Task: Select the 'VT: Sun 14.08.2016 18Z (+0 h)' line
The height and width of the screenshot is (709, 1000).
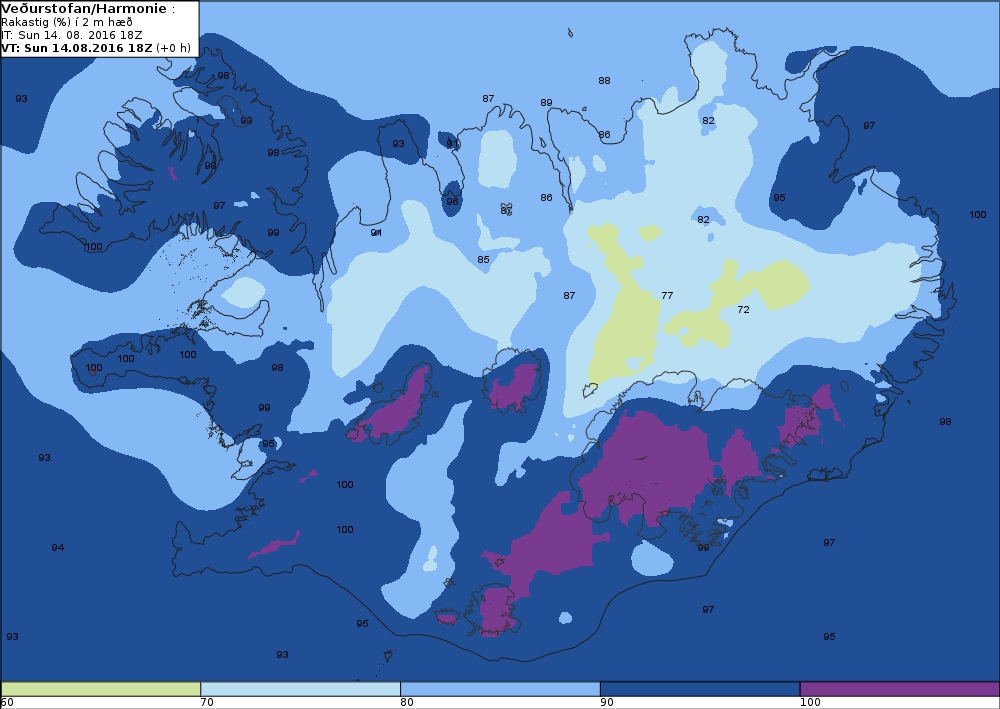Action: tap(96, 48)
